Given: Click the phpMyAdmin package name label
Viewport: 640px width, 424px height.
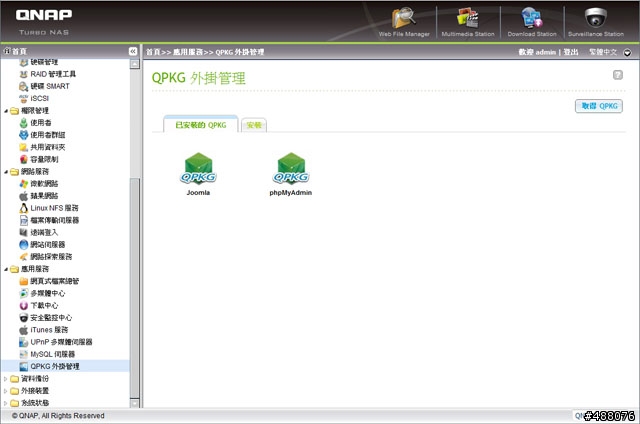Looking at the screenshot, I should [x=291, y=193].
